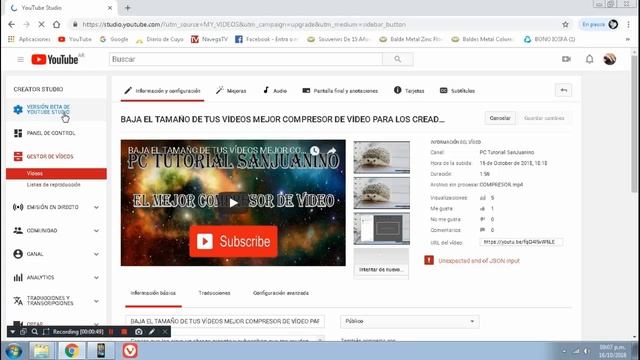Select the Configuración avanzada tab
Screen dimensions: 640x360
pos(281,293)
